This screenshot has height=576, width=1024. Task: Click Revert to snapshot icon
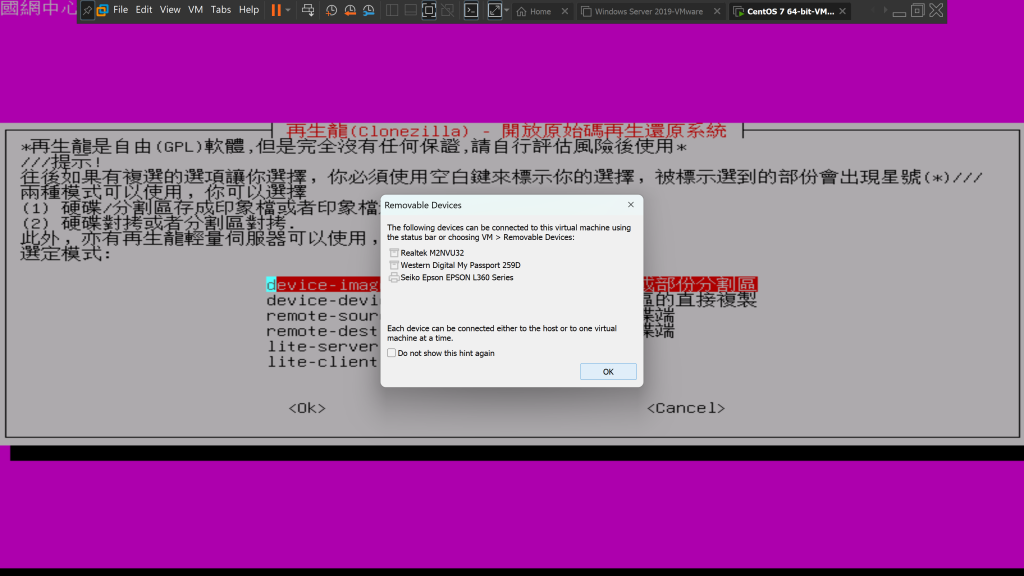click(x=350, y=10)
